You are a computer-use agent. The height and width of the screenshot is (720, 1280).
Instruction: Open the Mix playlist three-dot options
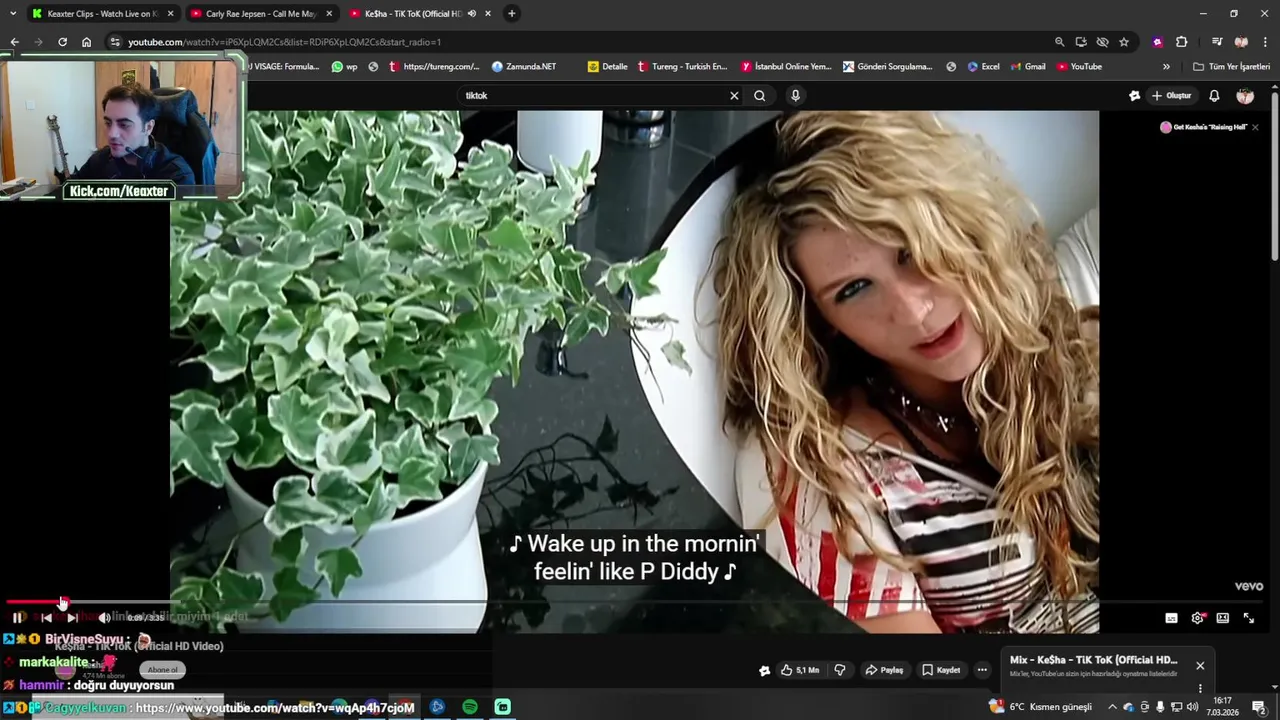click(x=1200, y=688)
